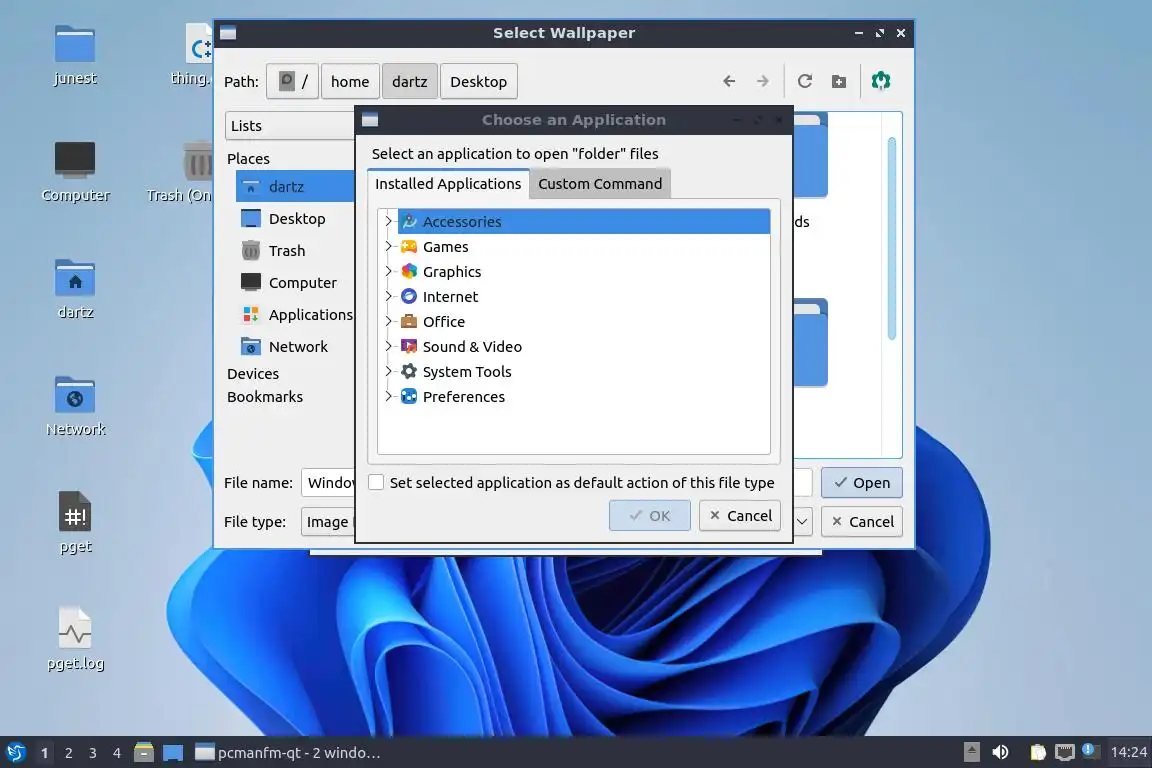This screenshot has width=1152, height=768.
Task: Select the Accessories row
Action: tap(583, 221)
